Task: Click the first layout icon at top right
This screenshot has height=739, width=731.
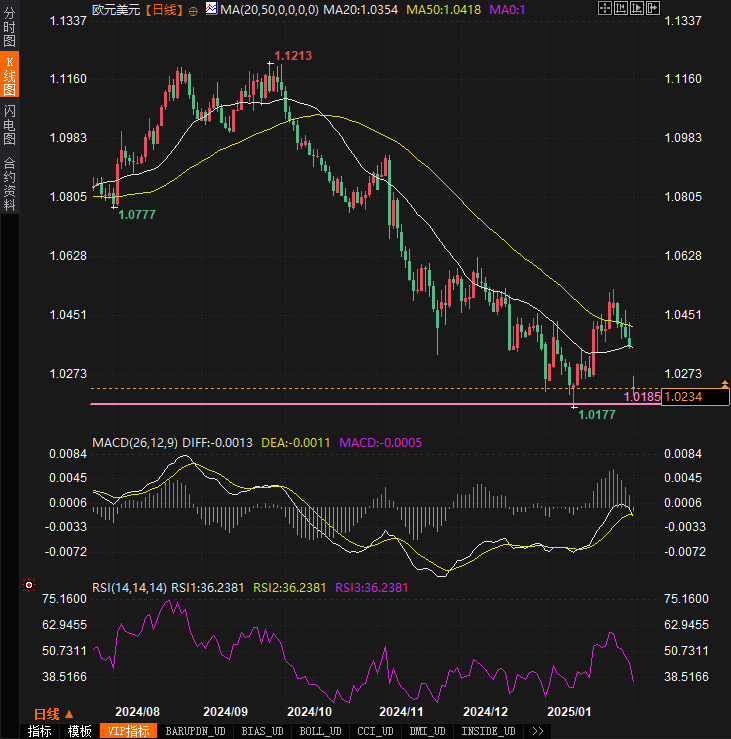Action: coord(604,9)
